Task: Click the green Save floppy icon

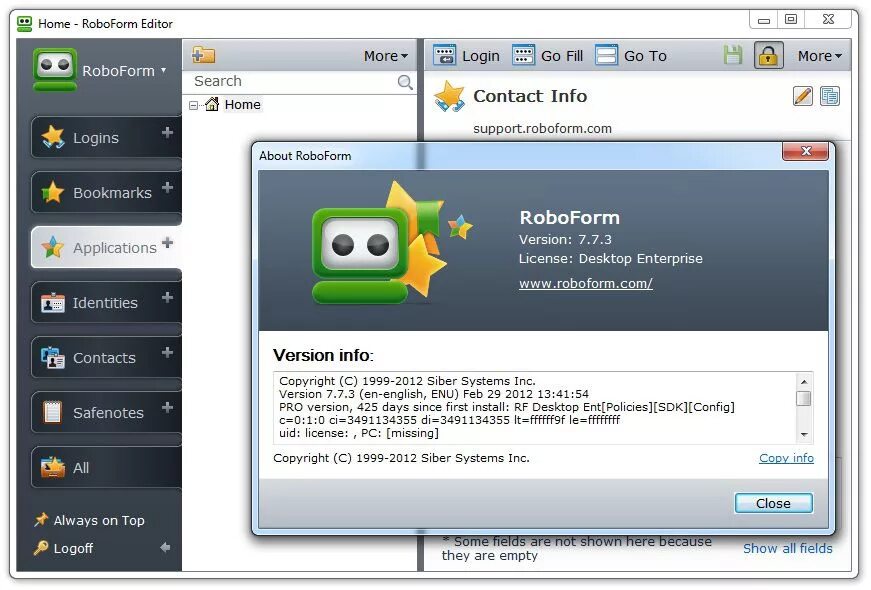Action: pyautogui.click(x=733, y=55)
